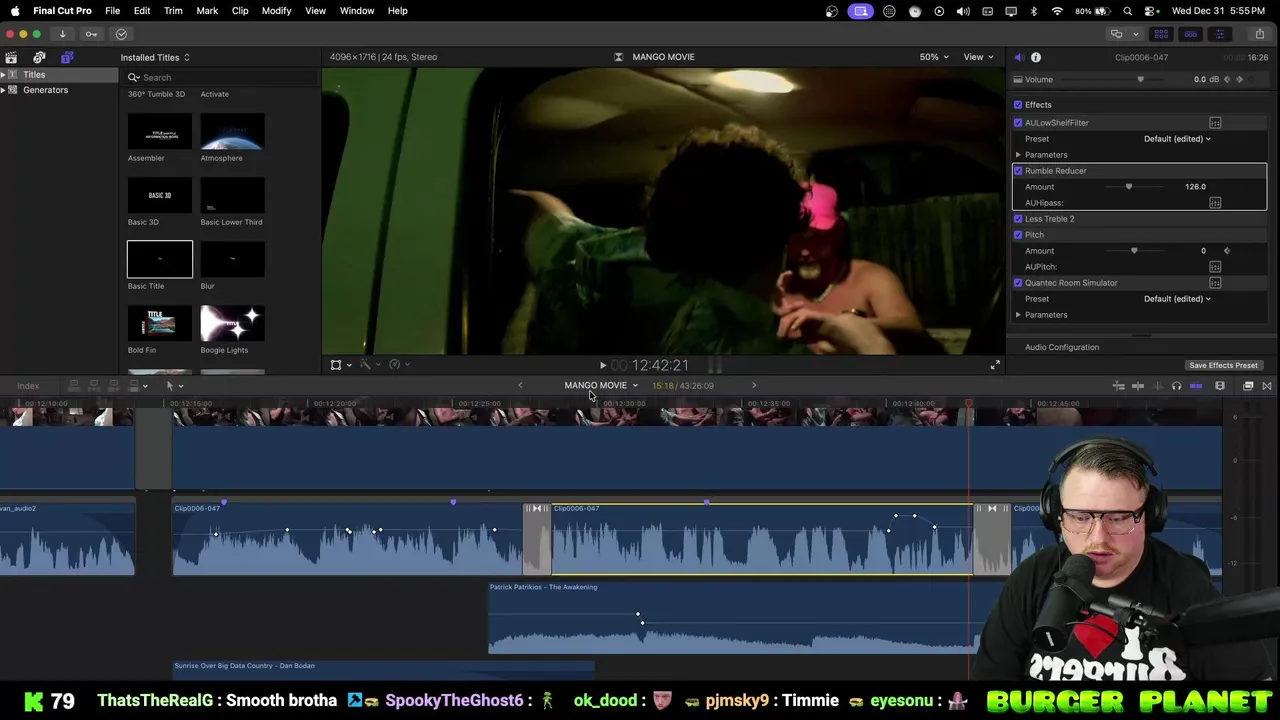Viewport: 1280px width, 720px height.
Task: Open the Audio inspector speaker icon
Action: (1018, 57)
